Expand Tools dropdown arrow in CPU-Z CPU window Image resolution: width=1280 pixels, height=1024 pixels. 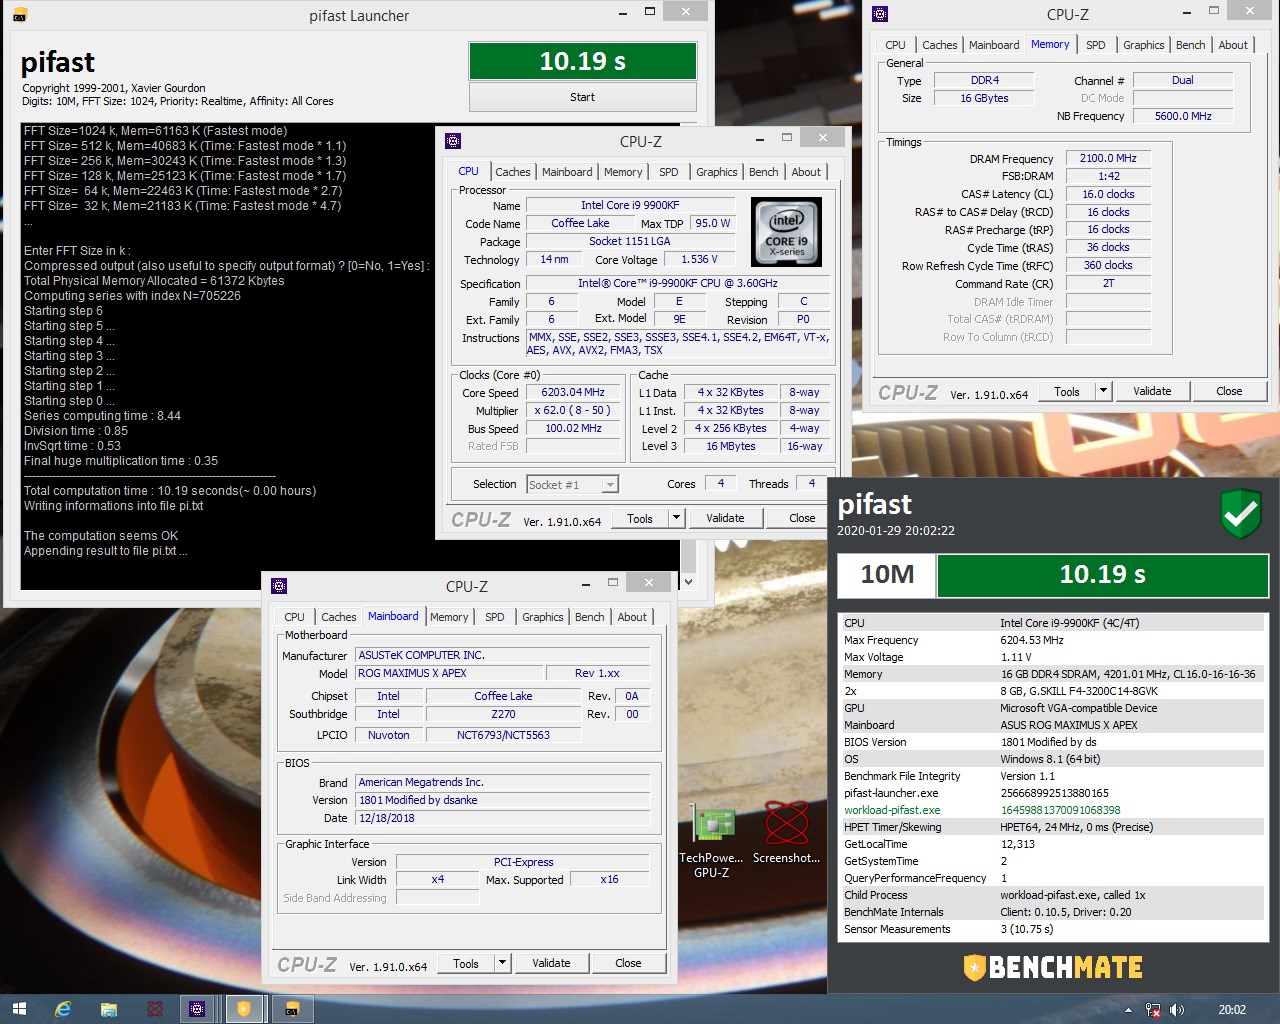click(677, 518)
